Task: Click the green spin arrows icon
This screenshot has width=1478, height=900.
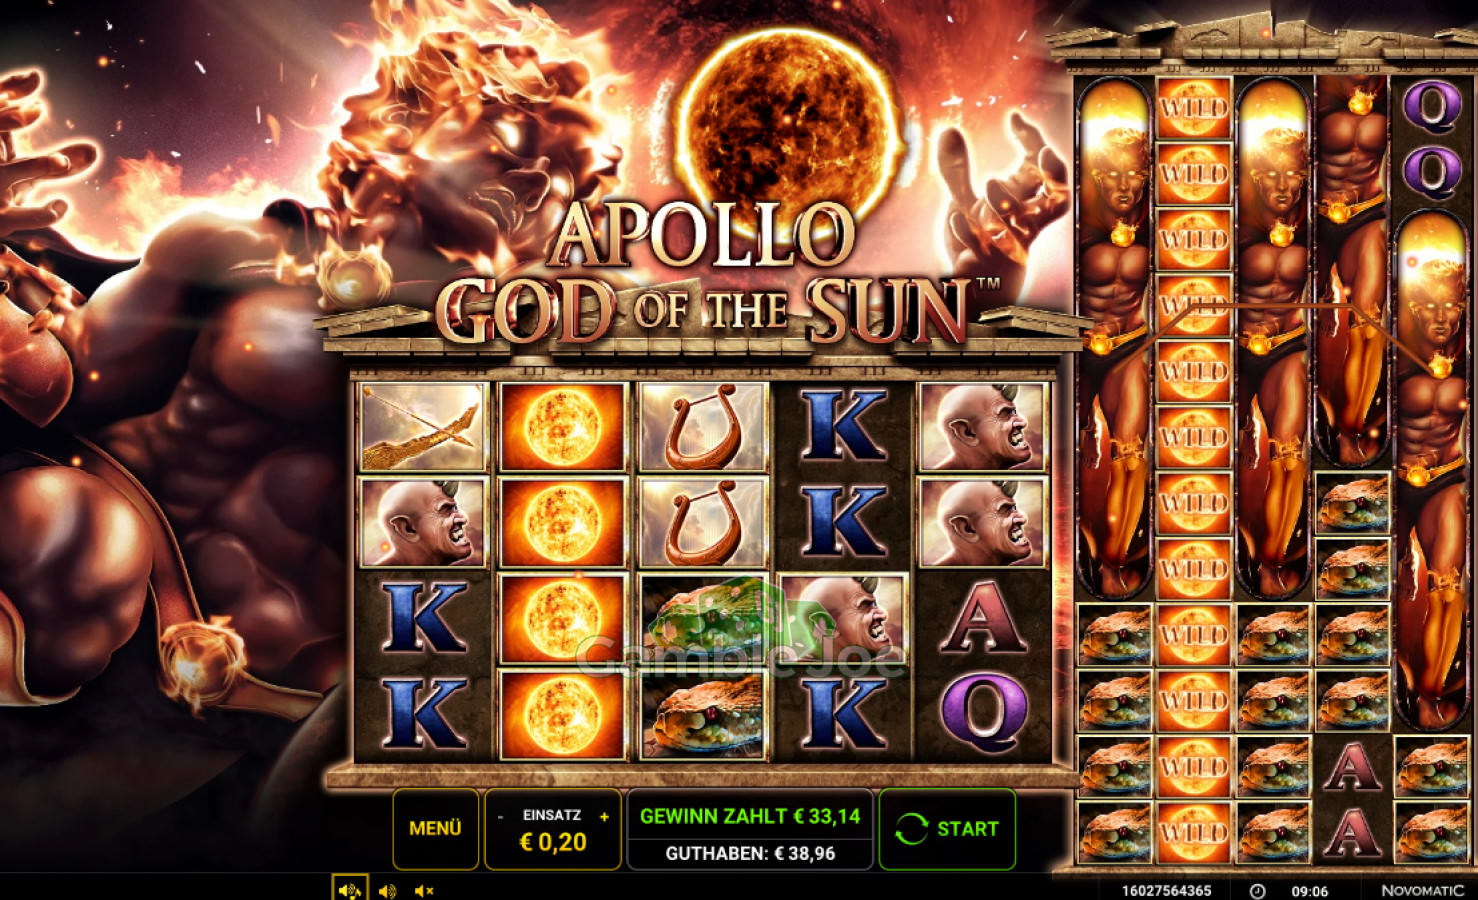Action: pos(911,829)
